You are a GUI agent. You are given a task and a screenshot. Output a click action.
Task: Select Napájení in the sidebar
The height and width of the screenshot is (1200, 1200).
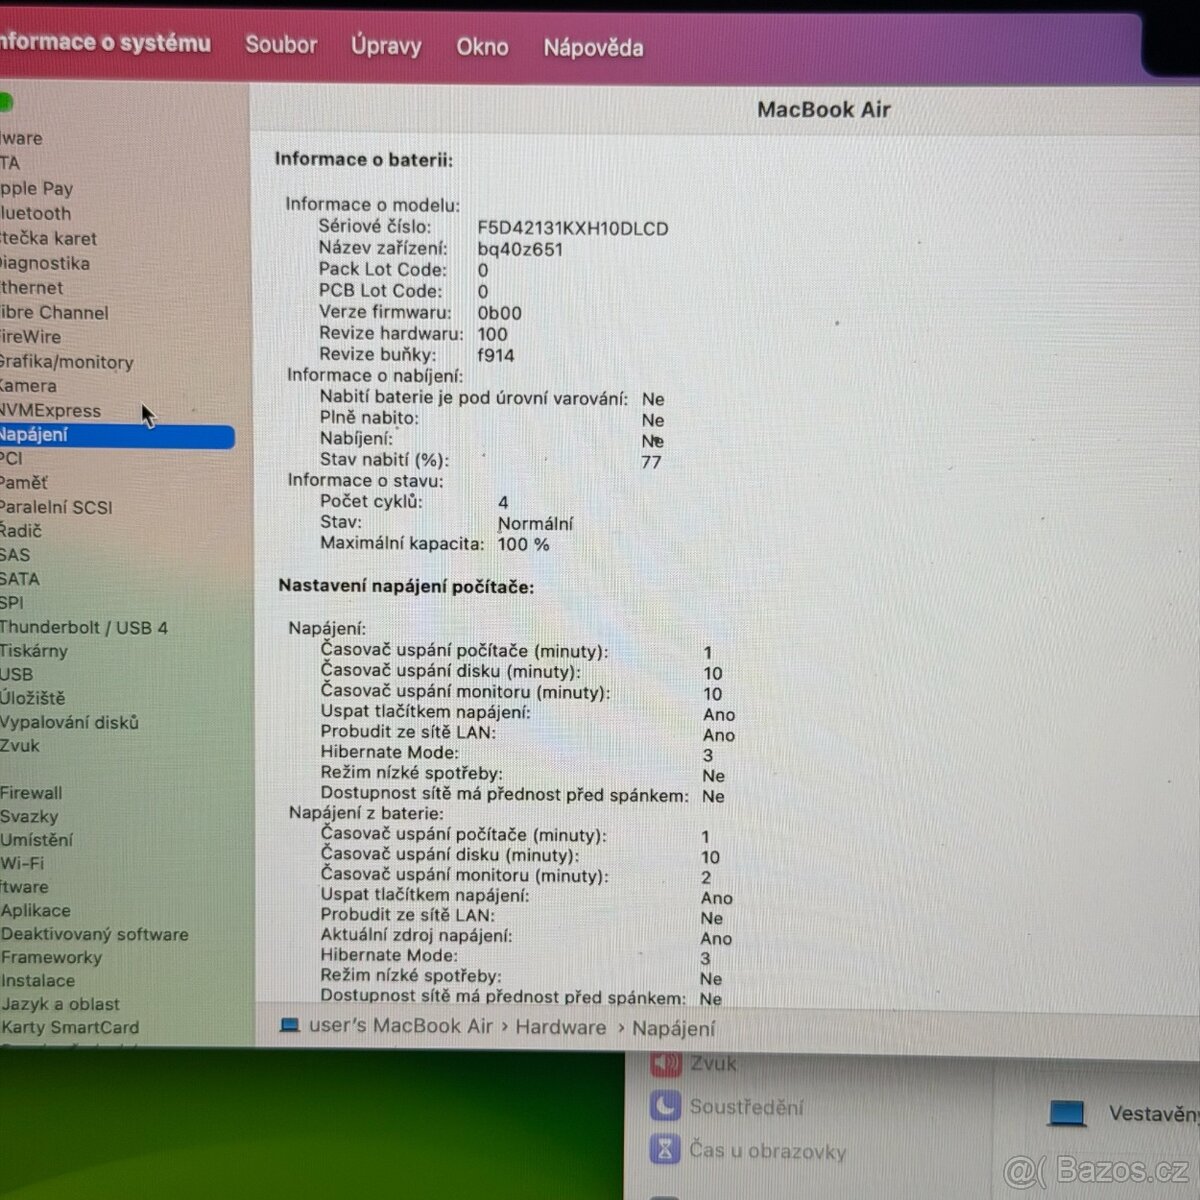(35, 435)
